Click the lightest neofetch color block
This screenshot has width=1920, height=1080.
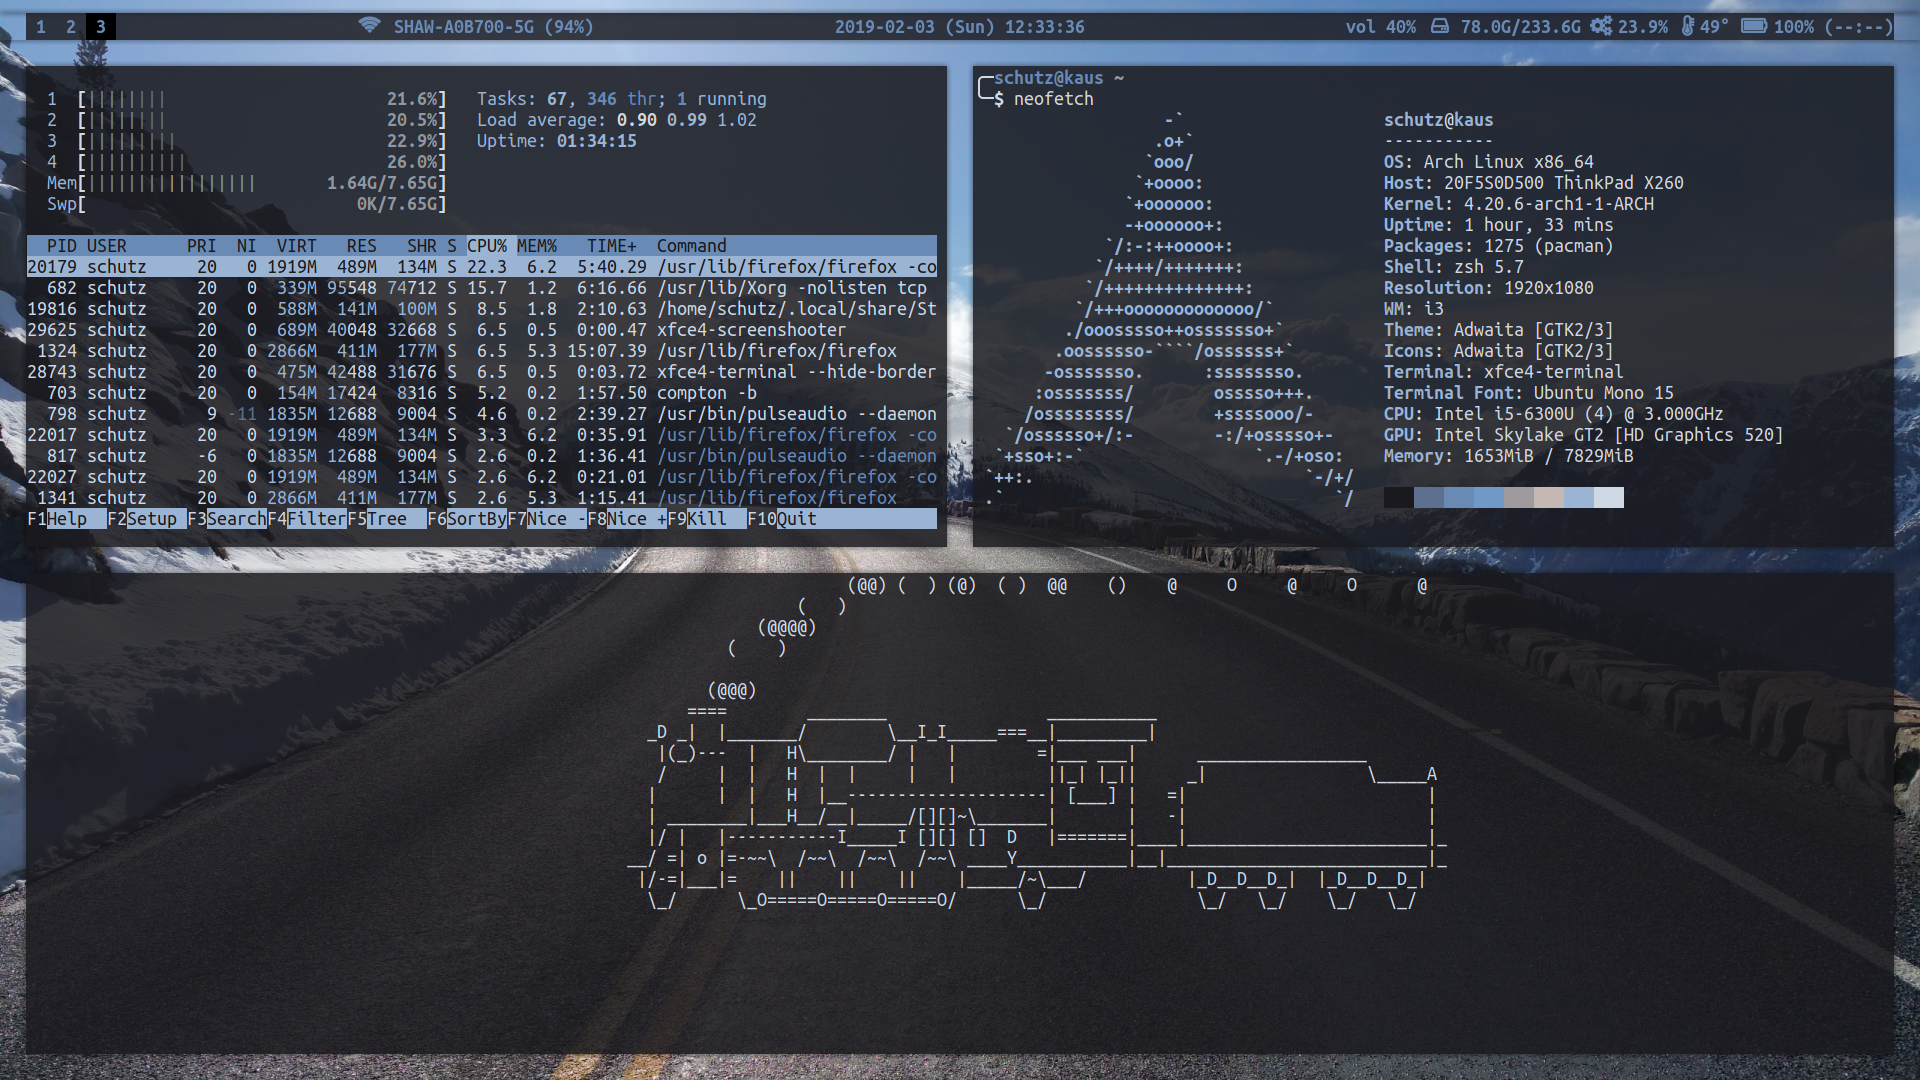coord(1609,498)
